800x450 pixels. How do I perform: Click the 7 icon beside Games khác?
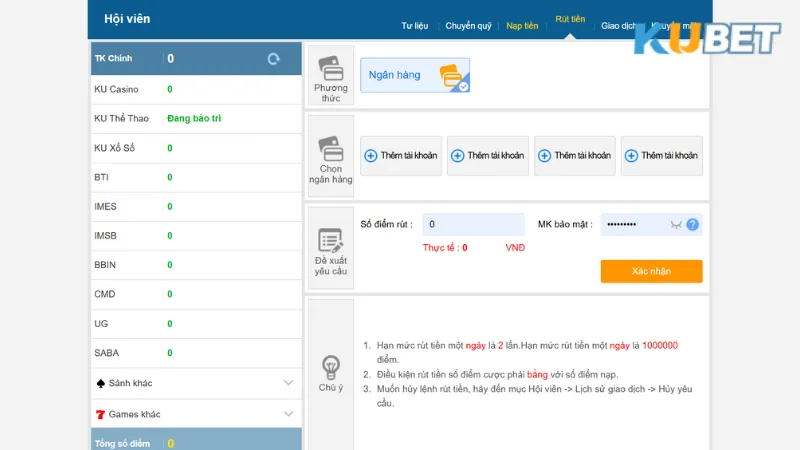pyautogui.click(x=101, y=414)
